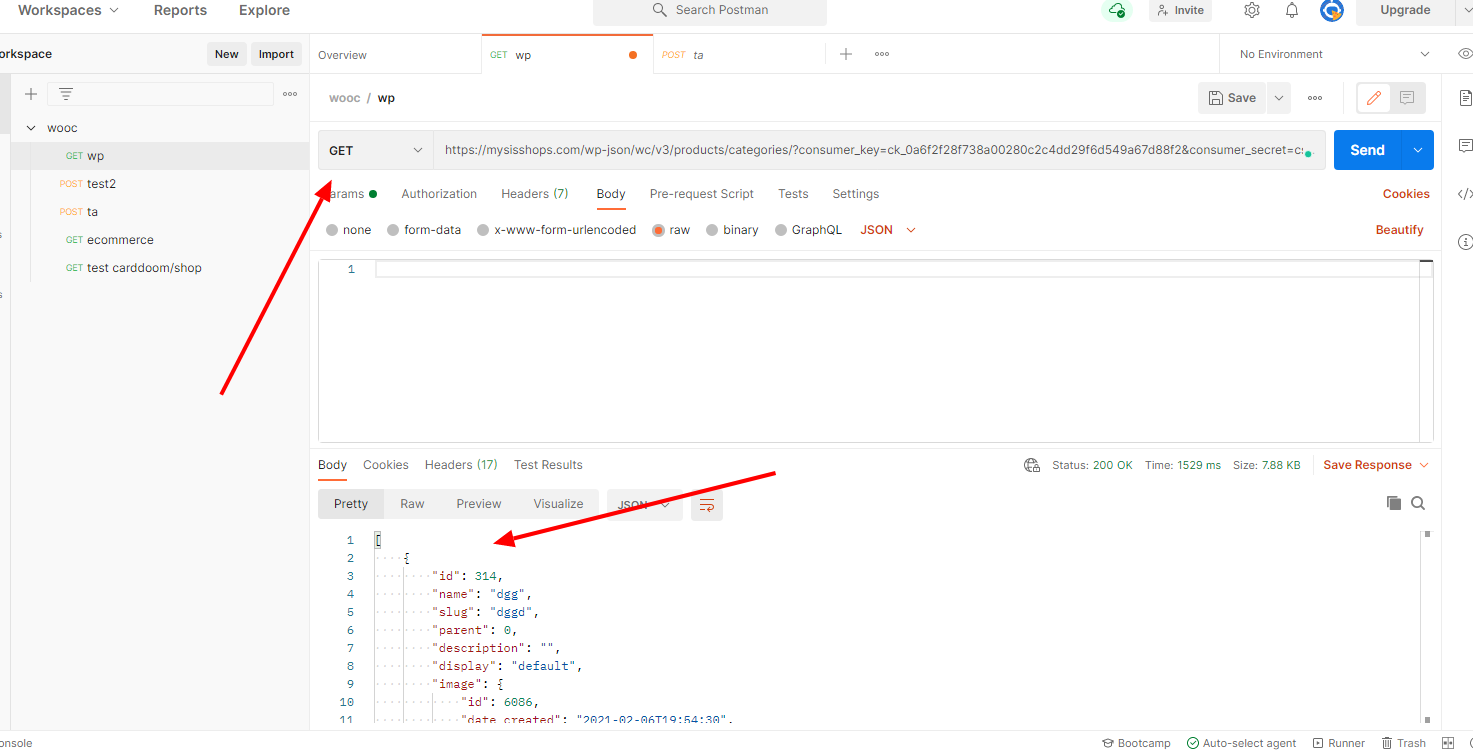Switch response view to Raw
Viewport: 1473px width, 751px height.
tap(412, 504)
